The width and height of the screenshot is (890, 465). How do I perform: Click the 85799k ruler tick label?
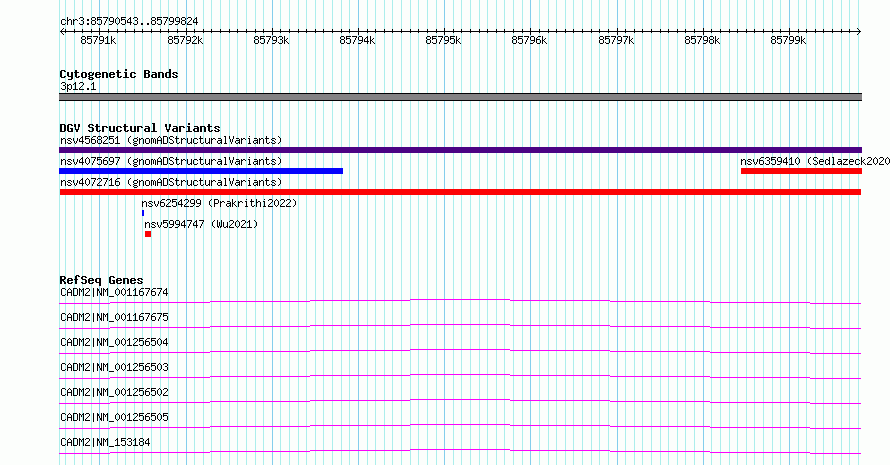788,40
